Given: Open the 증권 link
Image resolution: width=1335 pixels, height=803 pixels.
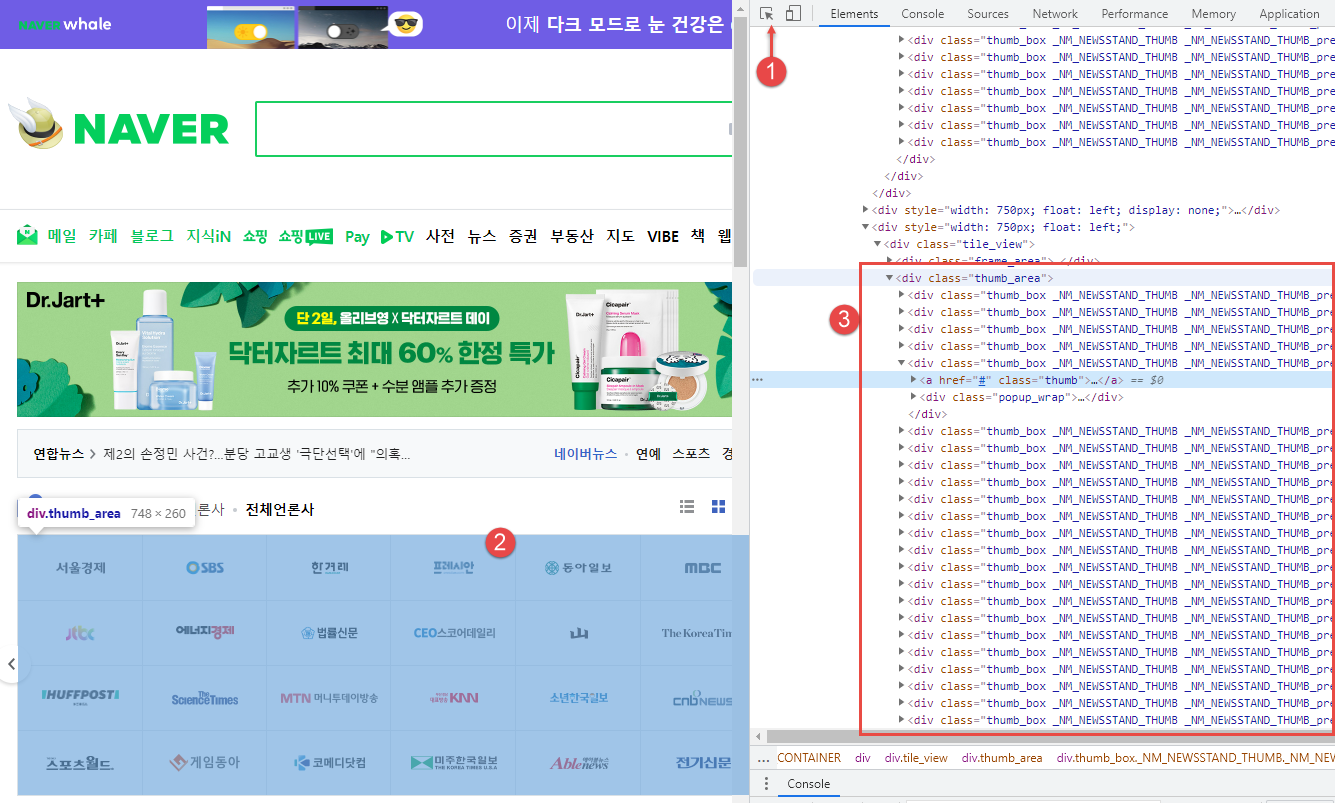Looking at the screenshot, I should [523, 236].
